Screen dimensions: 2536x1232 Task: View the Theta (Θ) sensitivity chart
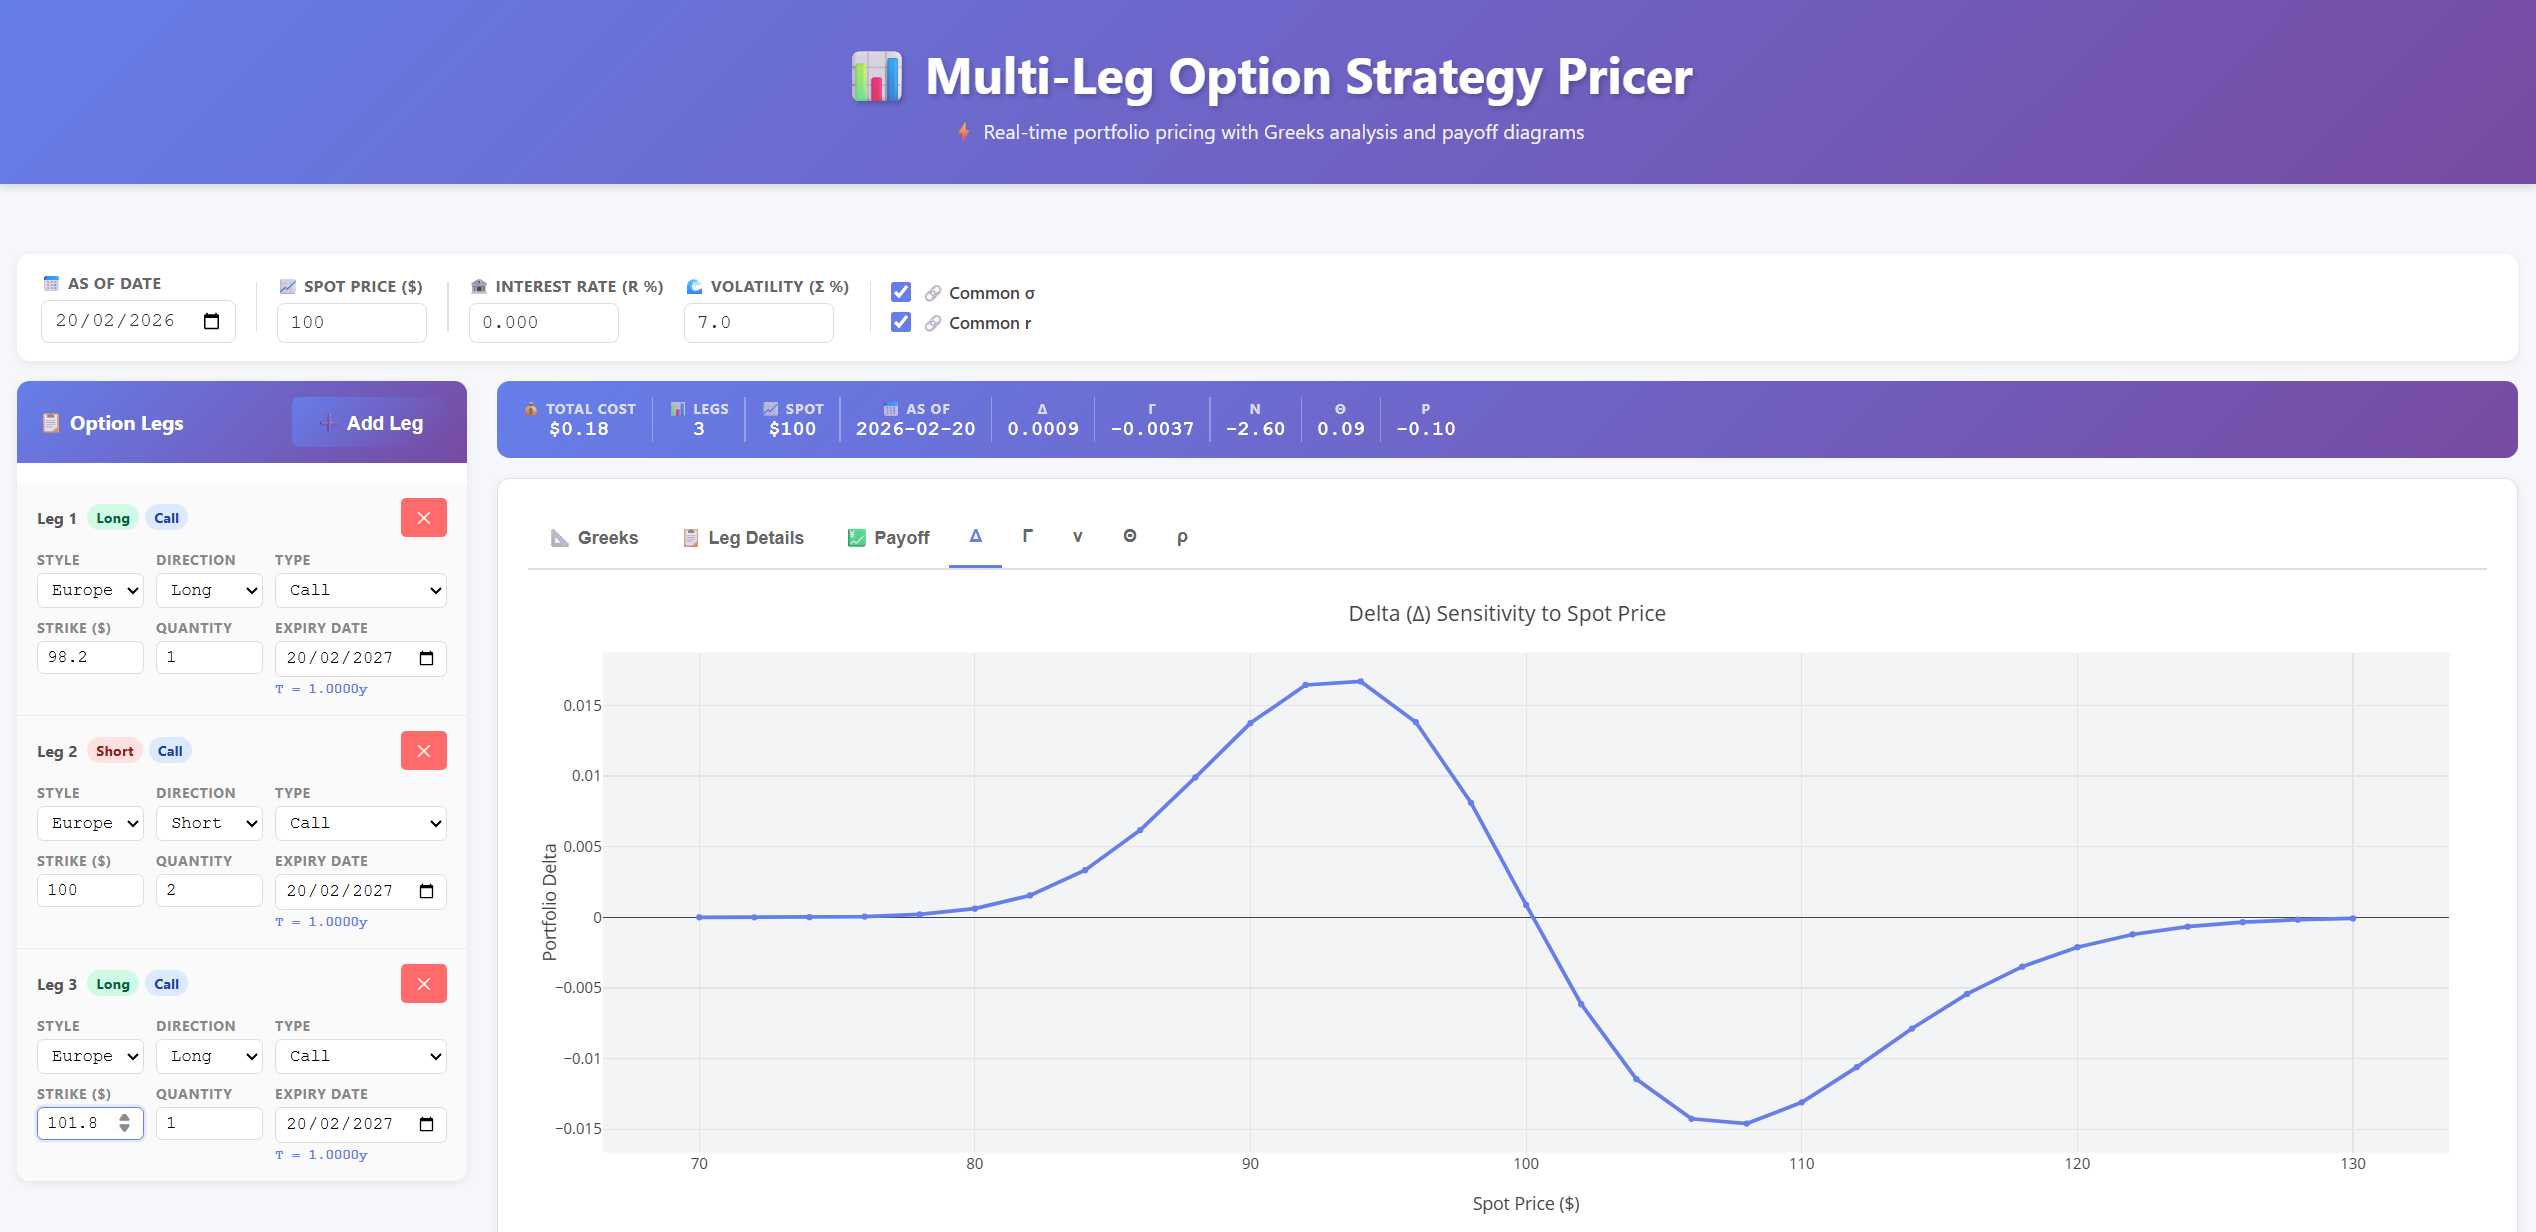(1130, 537)
